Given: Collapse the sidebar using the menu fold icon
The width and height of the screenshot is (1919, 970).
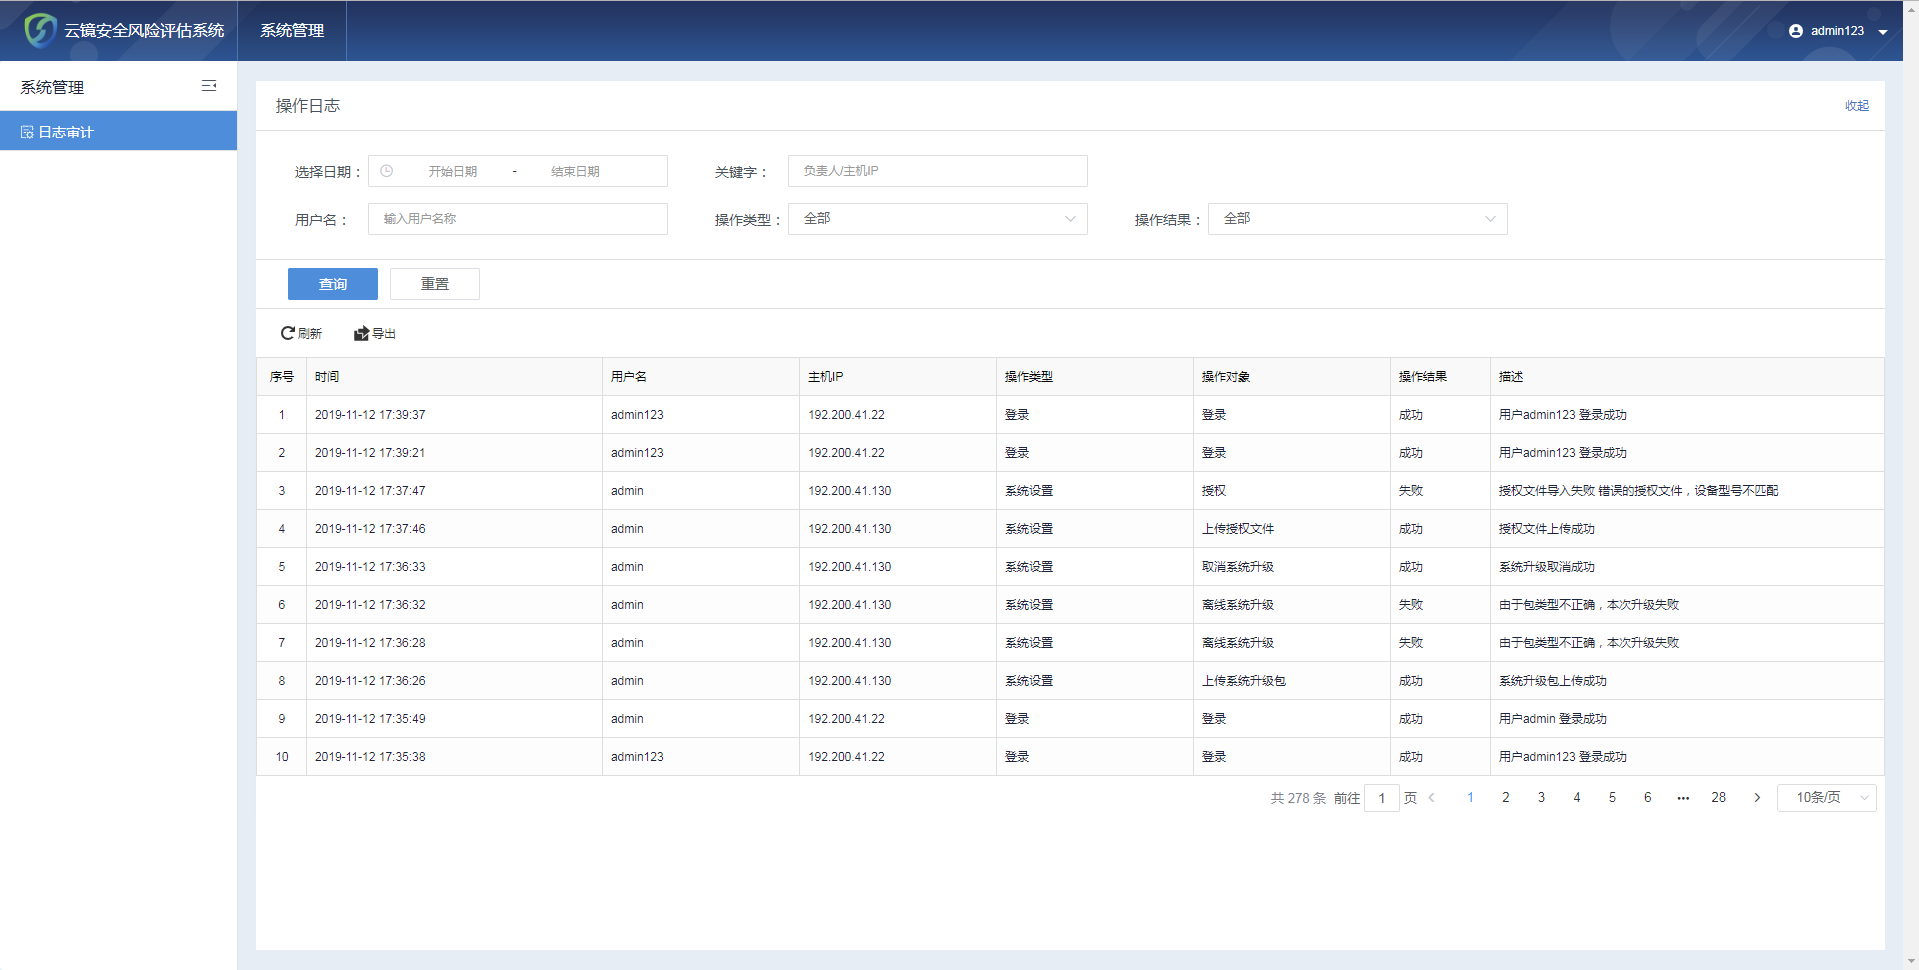Looking at the screenshot, I should coord(209,86).
